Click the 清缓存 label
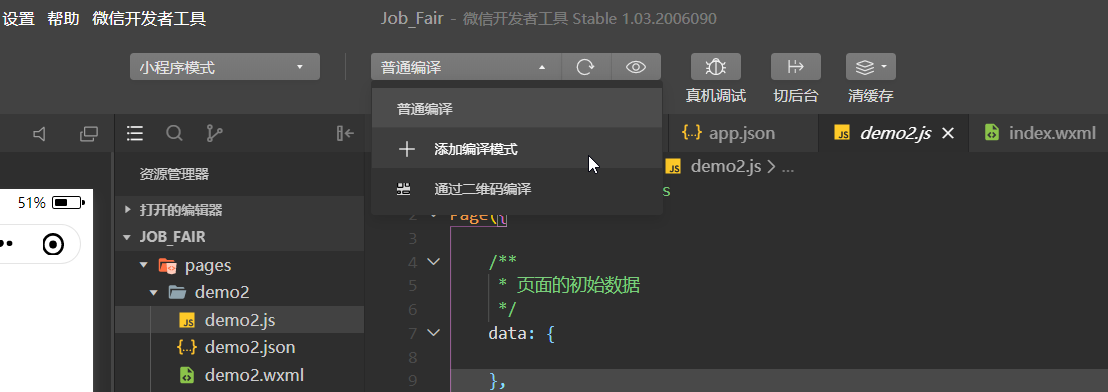The image size is (1108, 392). tap(871, 96)
